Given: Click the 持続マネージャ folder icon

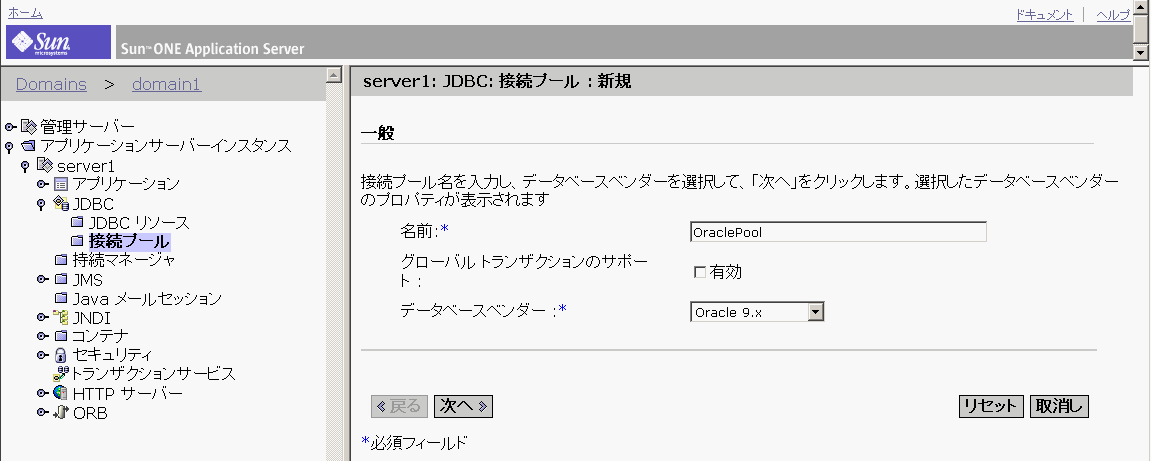Looking at the screenshot, I should [x=61, y=260].
